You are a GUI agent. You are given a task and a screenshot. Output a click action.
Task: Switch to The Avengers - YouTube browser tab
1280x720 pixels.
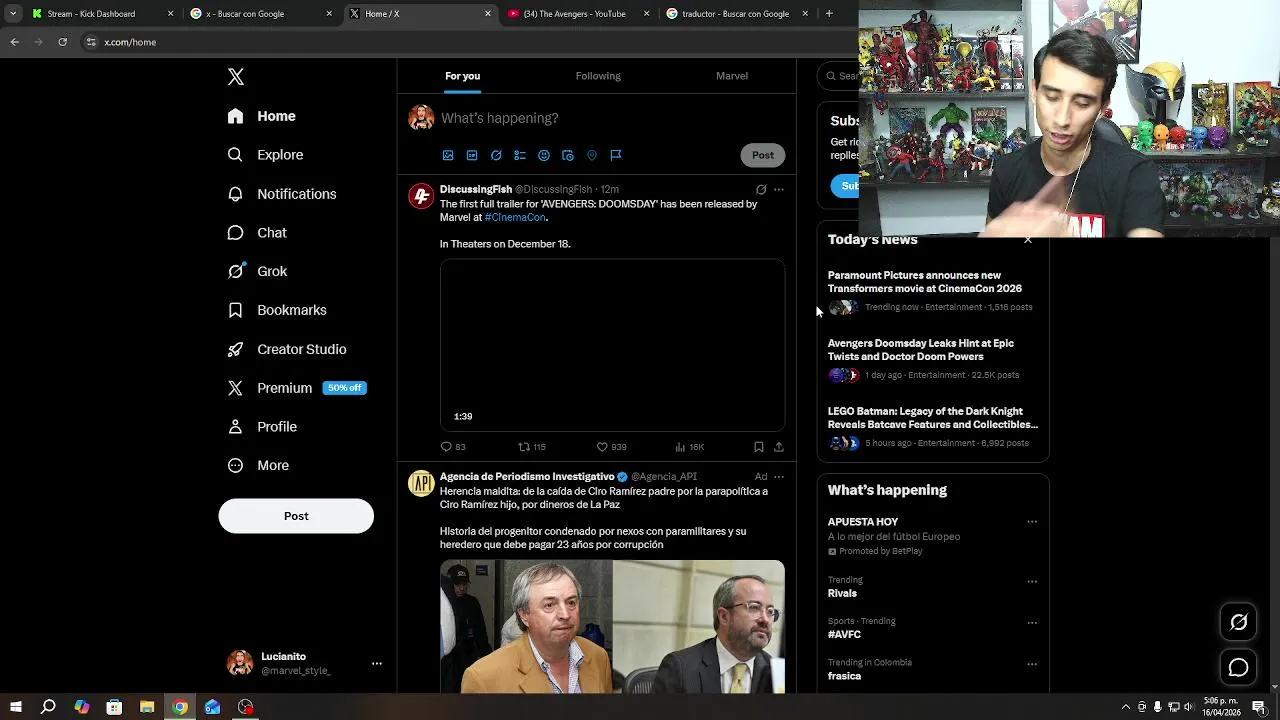click(578, 14)
